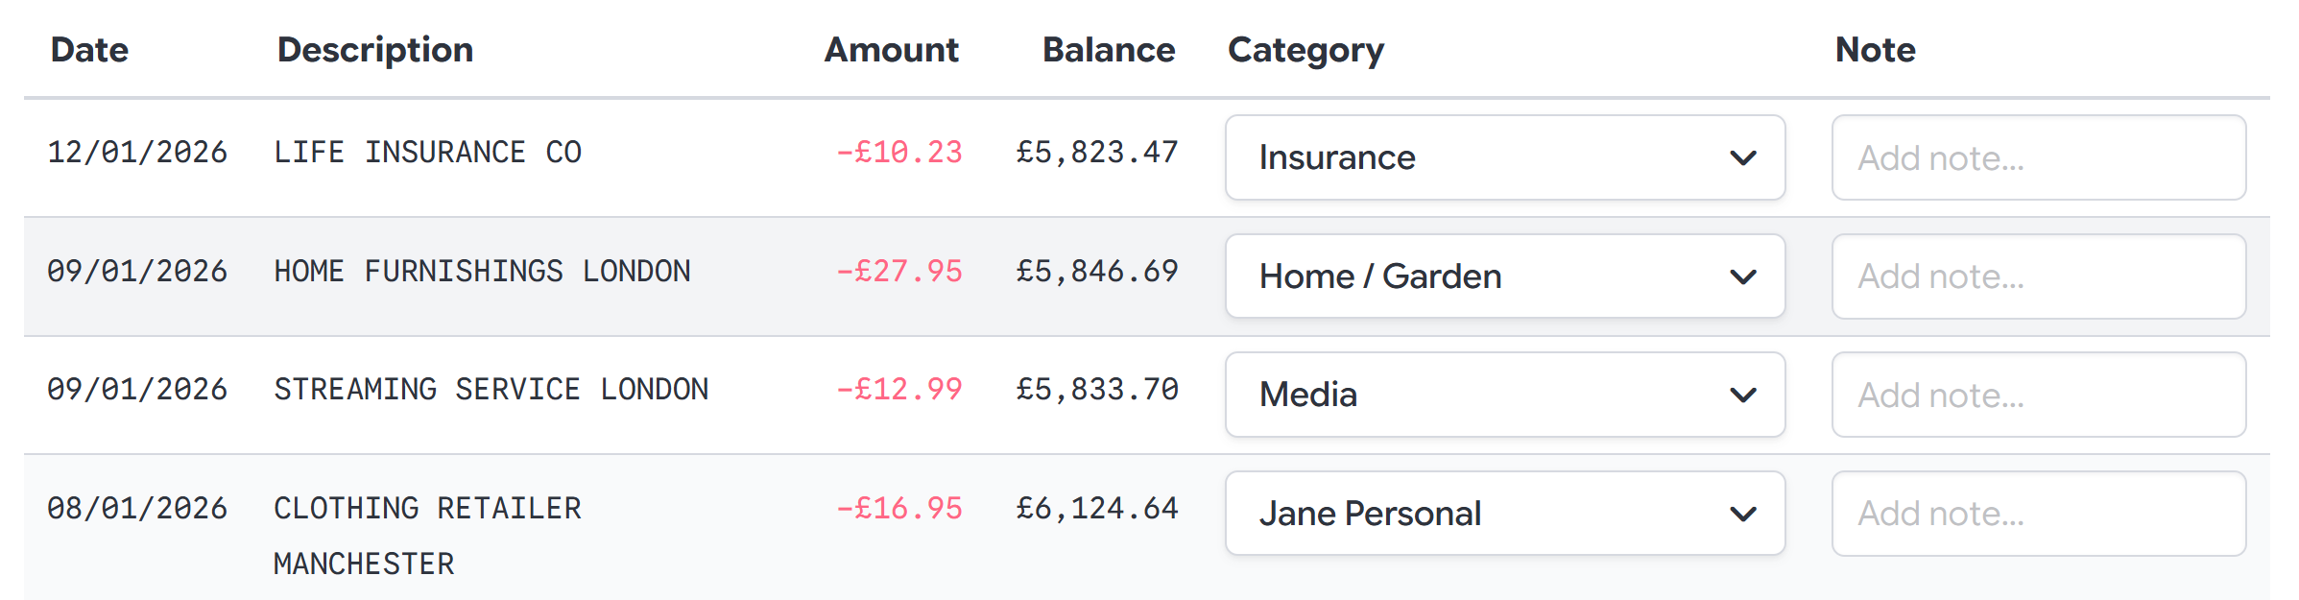The width and height of the screenshot is (2299, 600).
Task: Click the Balance column header
Action: [x=1108, y=49]
